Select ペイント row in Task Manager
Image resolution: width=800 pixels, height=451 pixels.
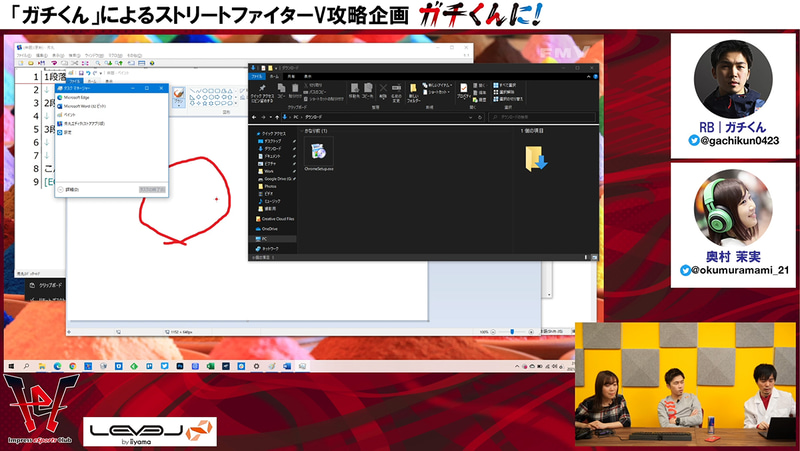[x=111, y=115]
